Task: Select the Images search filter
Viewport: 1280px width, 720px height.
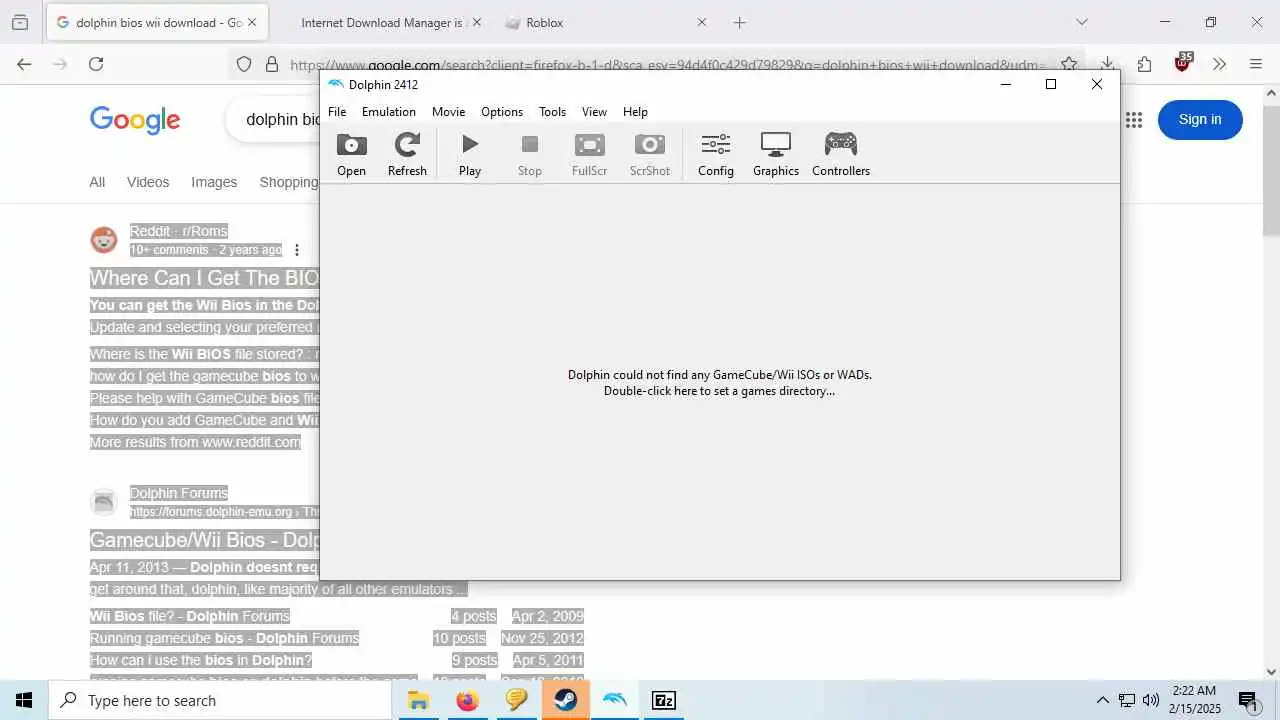Action: 214,182
